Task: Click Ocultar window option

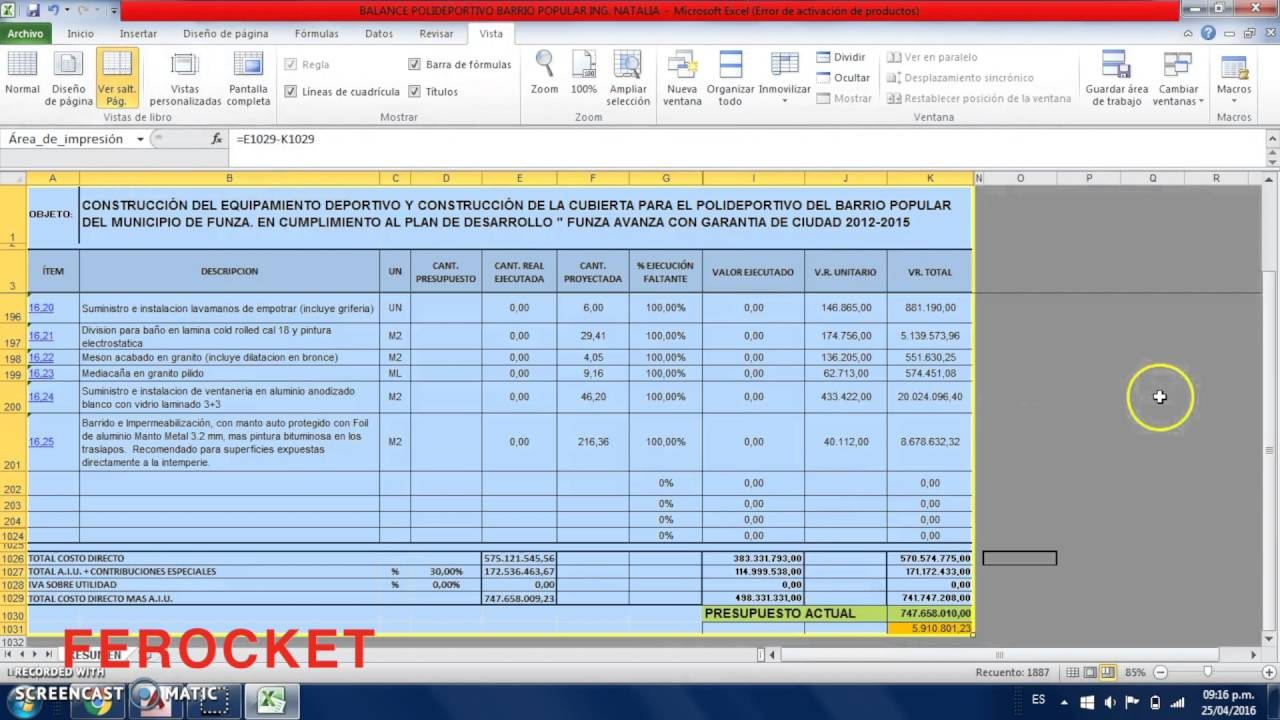Action: 843,77
